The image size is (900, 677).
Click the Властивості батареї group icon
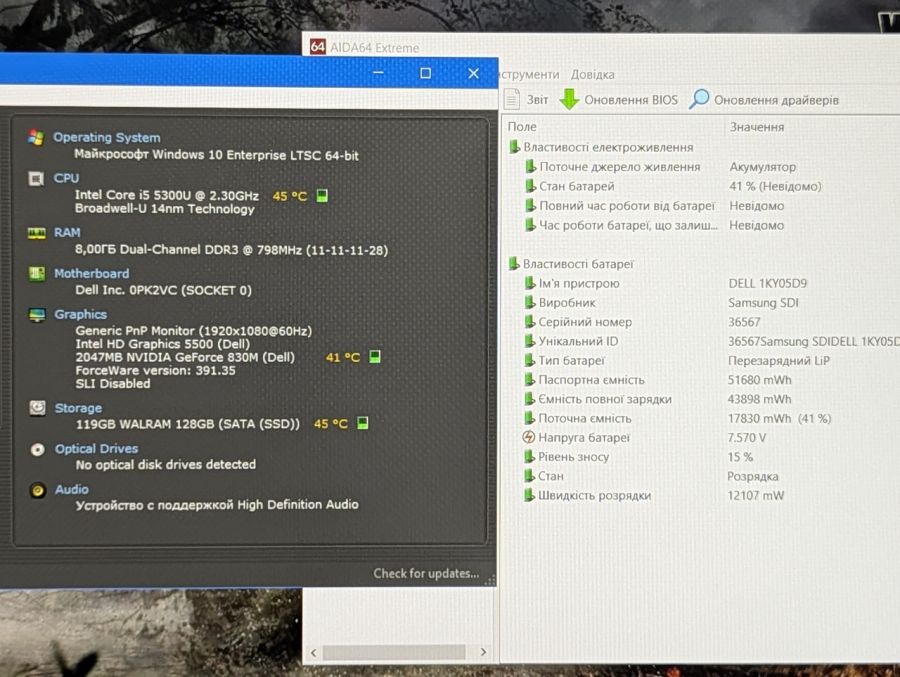(514, 264)
